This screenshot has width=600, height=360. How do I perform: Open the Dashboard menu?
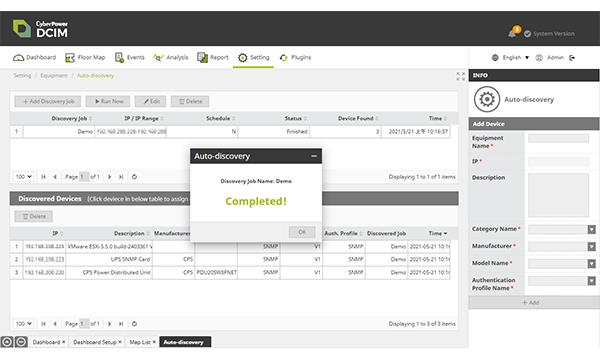pyautogui.click(x=34, y=57)
